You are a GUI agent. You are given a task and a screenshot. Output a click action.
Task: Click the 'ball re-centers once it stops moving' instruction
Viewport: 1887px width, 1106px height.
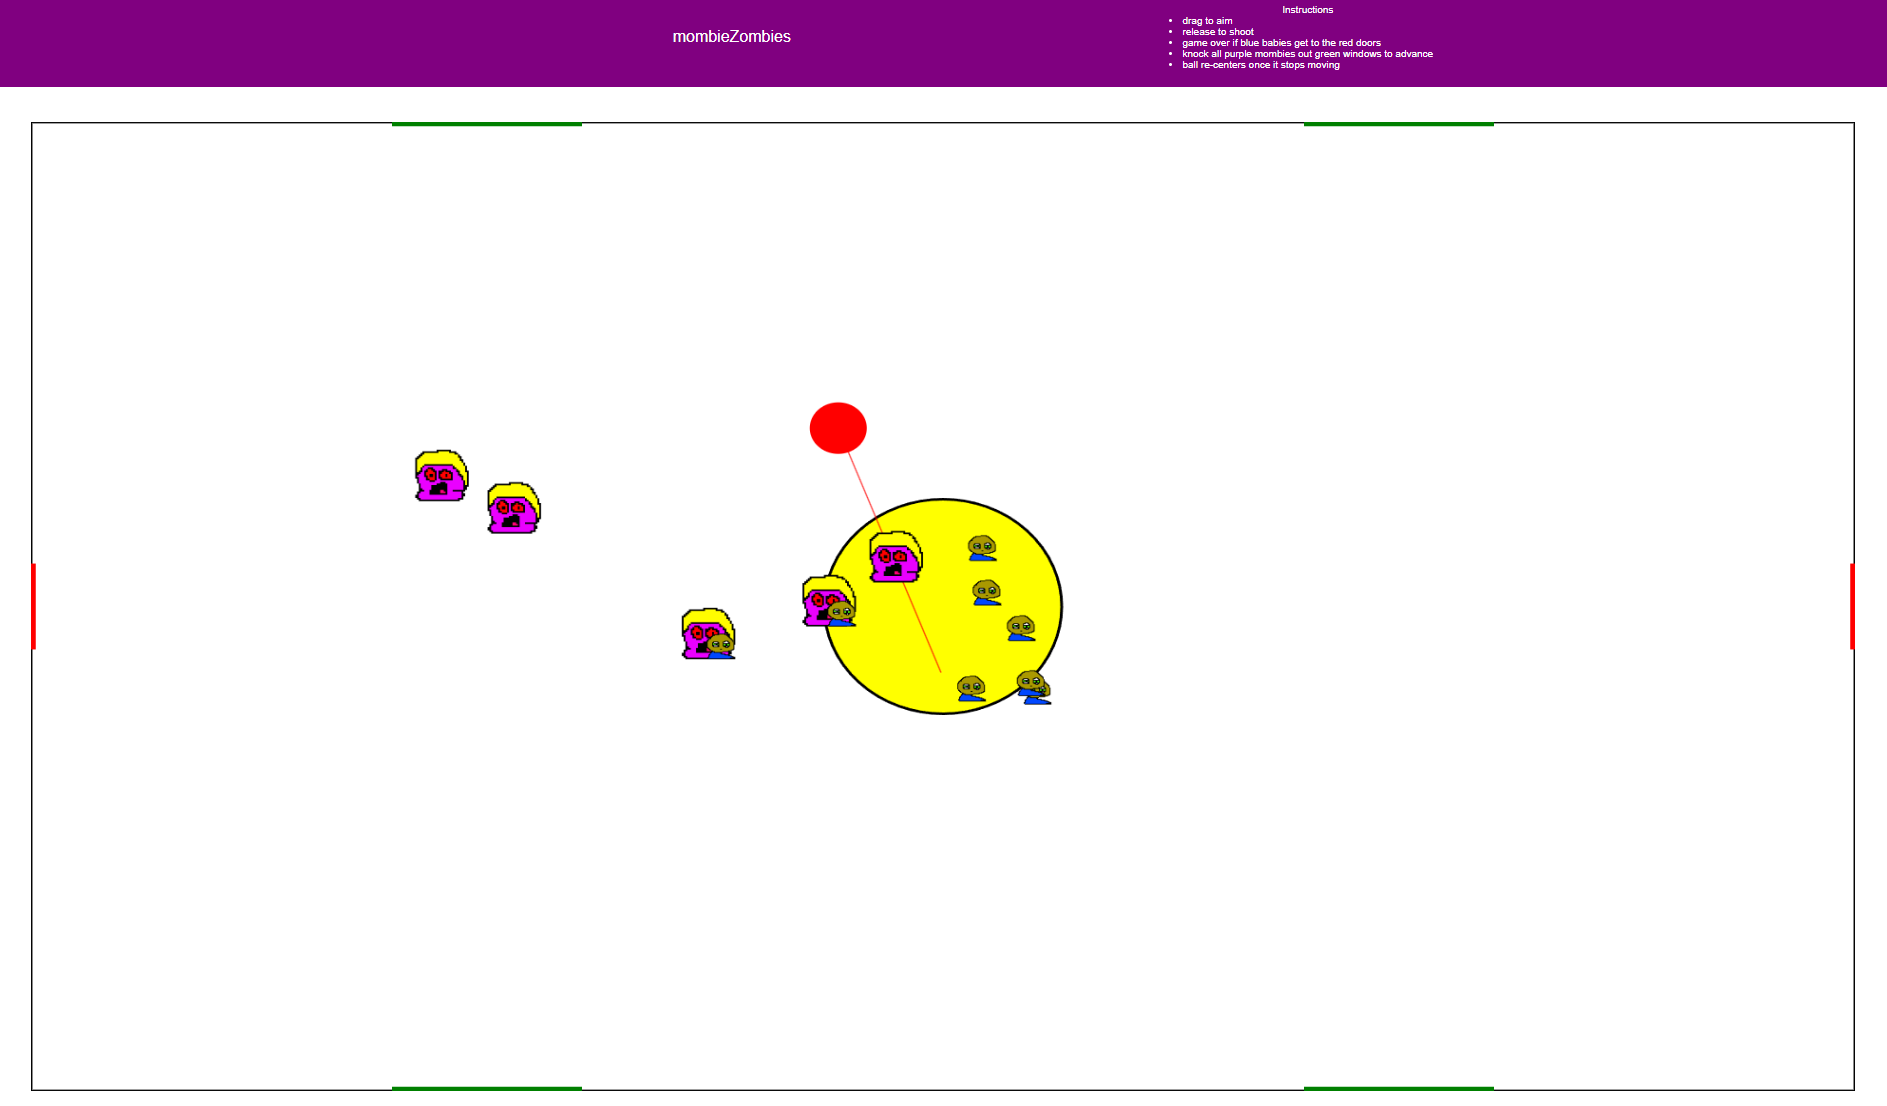tap(1260, 65)
